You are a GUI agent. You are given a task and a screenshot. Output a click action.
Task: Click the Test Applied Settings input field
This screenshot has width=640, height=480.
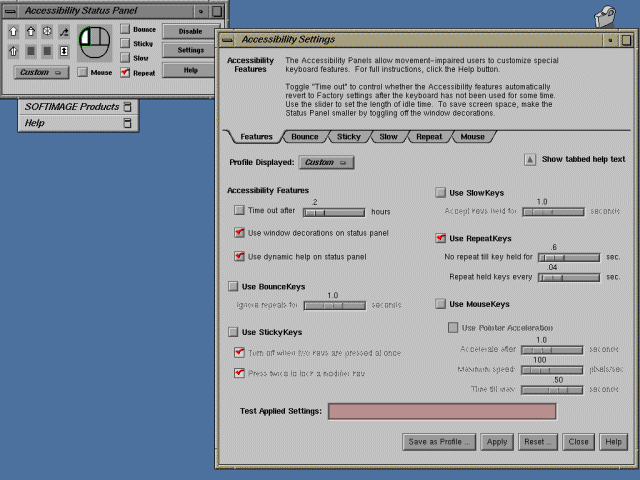(442, 411)
